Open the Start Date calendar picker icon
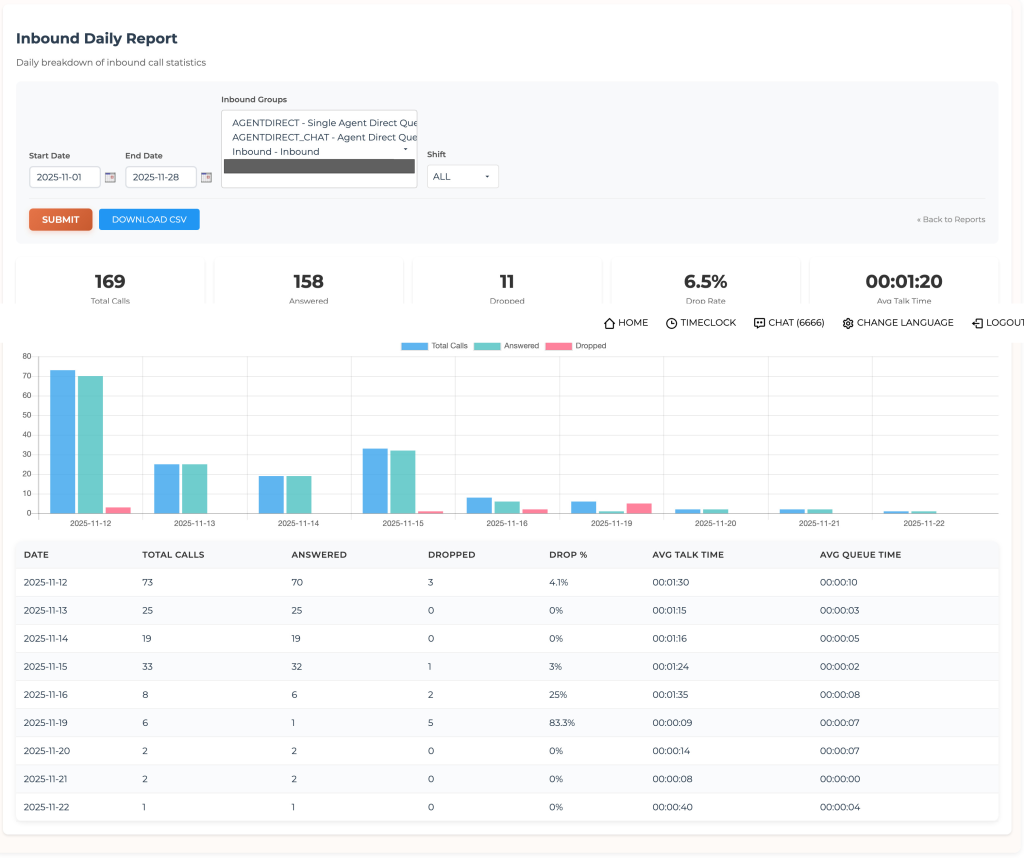Image resolution: width=1024 pixels, height=858 pixels. (110, 177)
